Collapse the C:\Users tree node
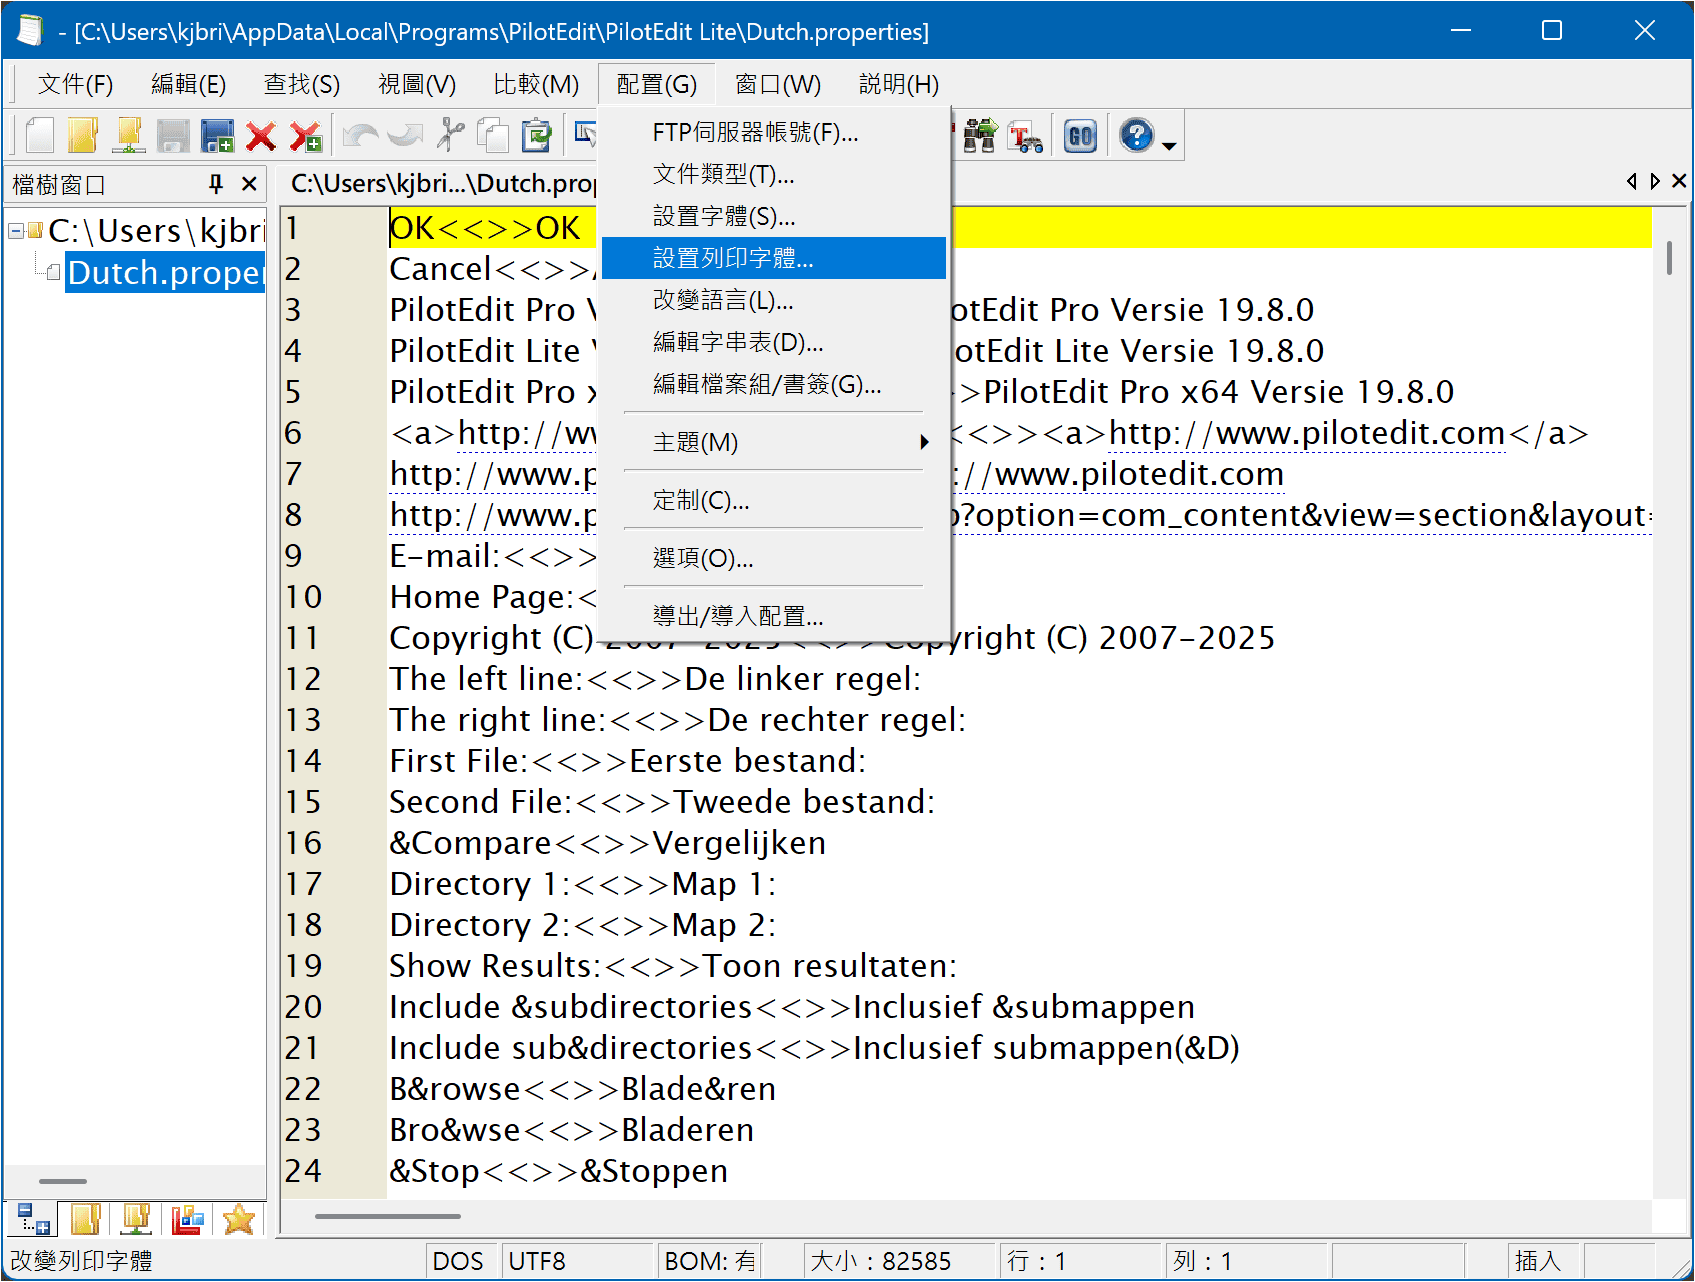The height and width of the screenshot is (1282, 1695). (16, 231)
